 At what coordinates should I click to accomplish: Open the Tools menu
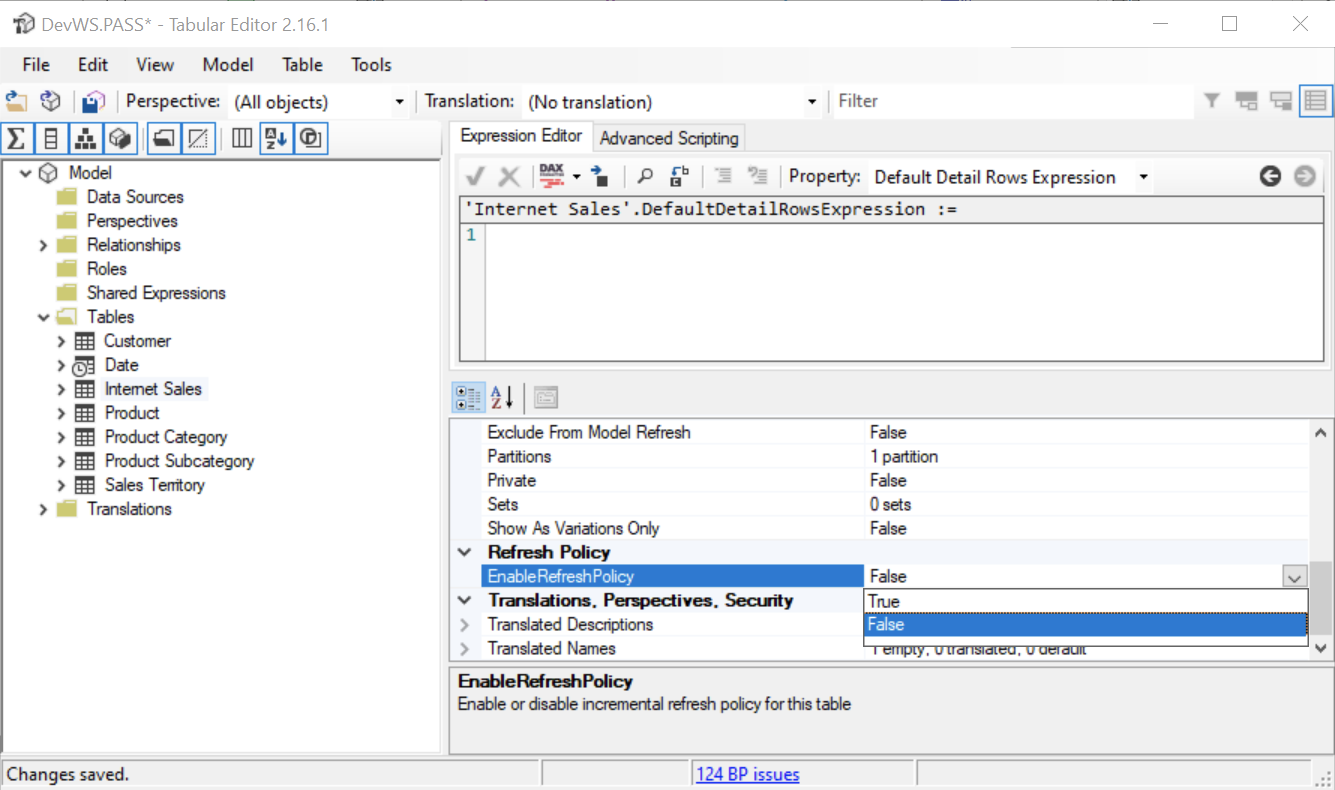tap(371, 65)
